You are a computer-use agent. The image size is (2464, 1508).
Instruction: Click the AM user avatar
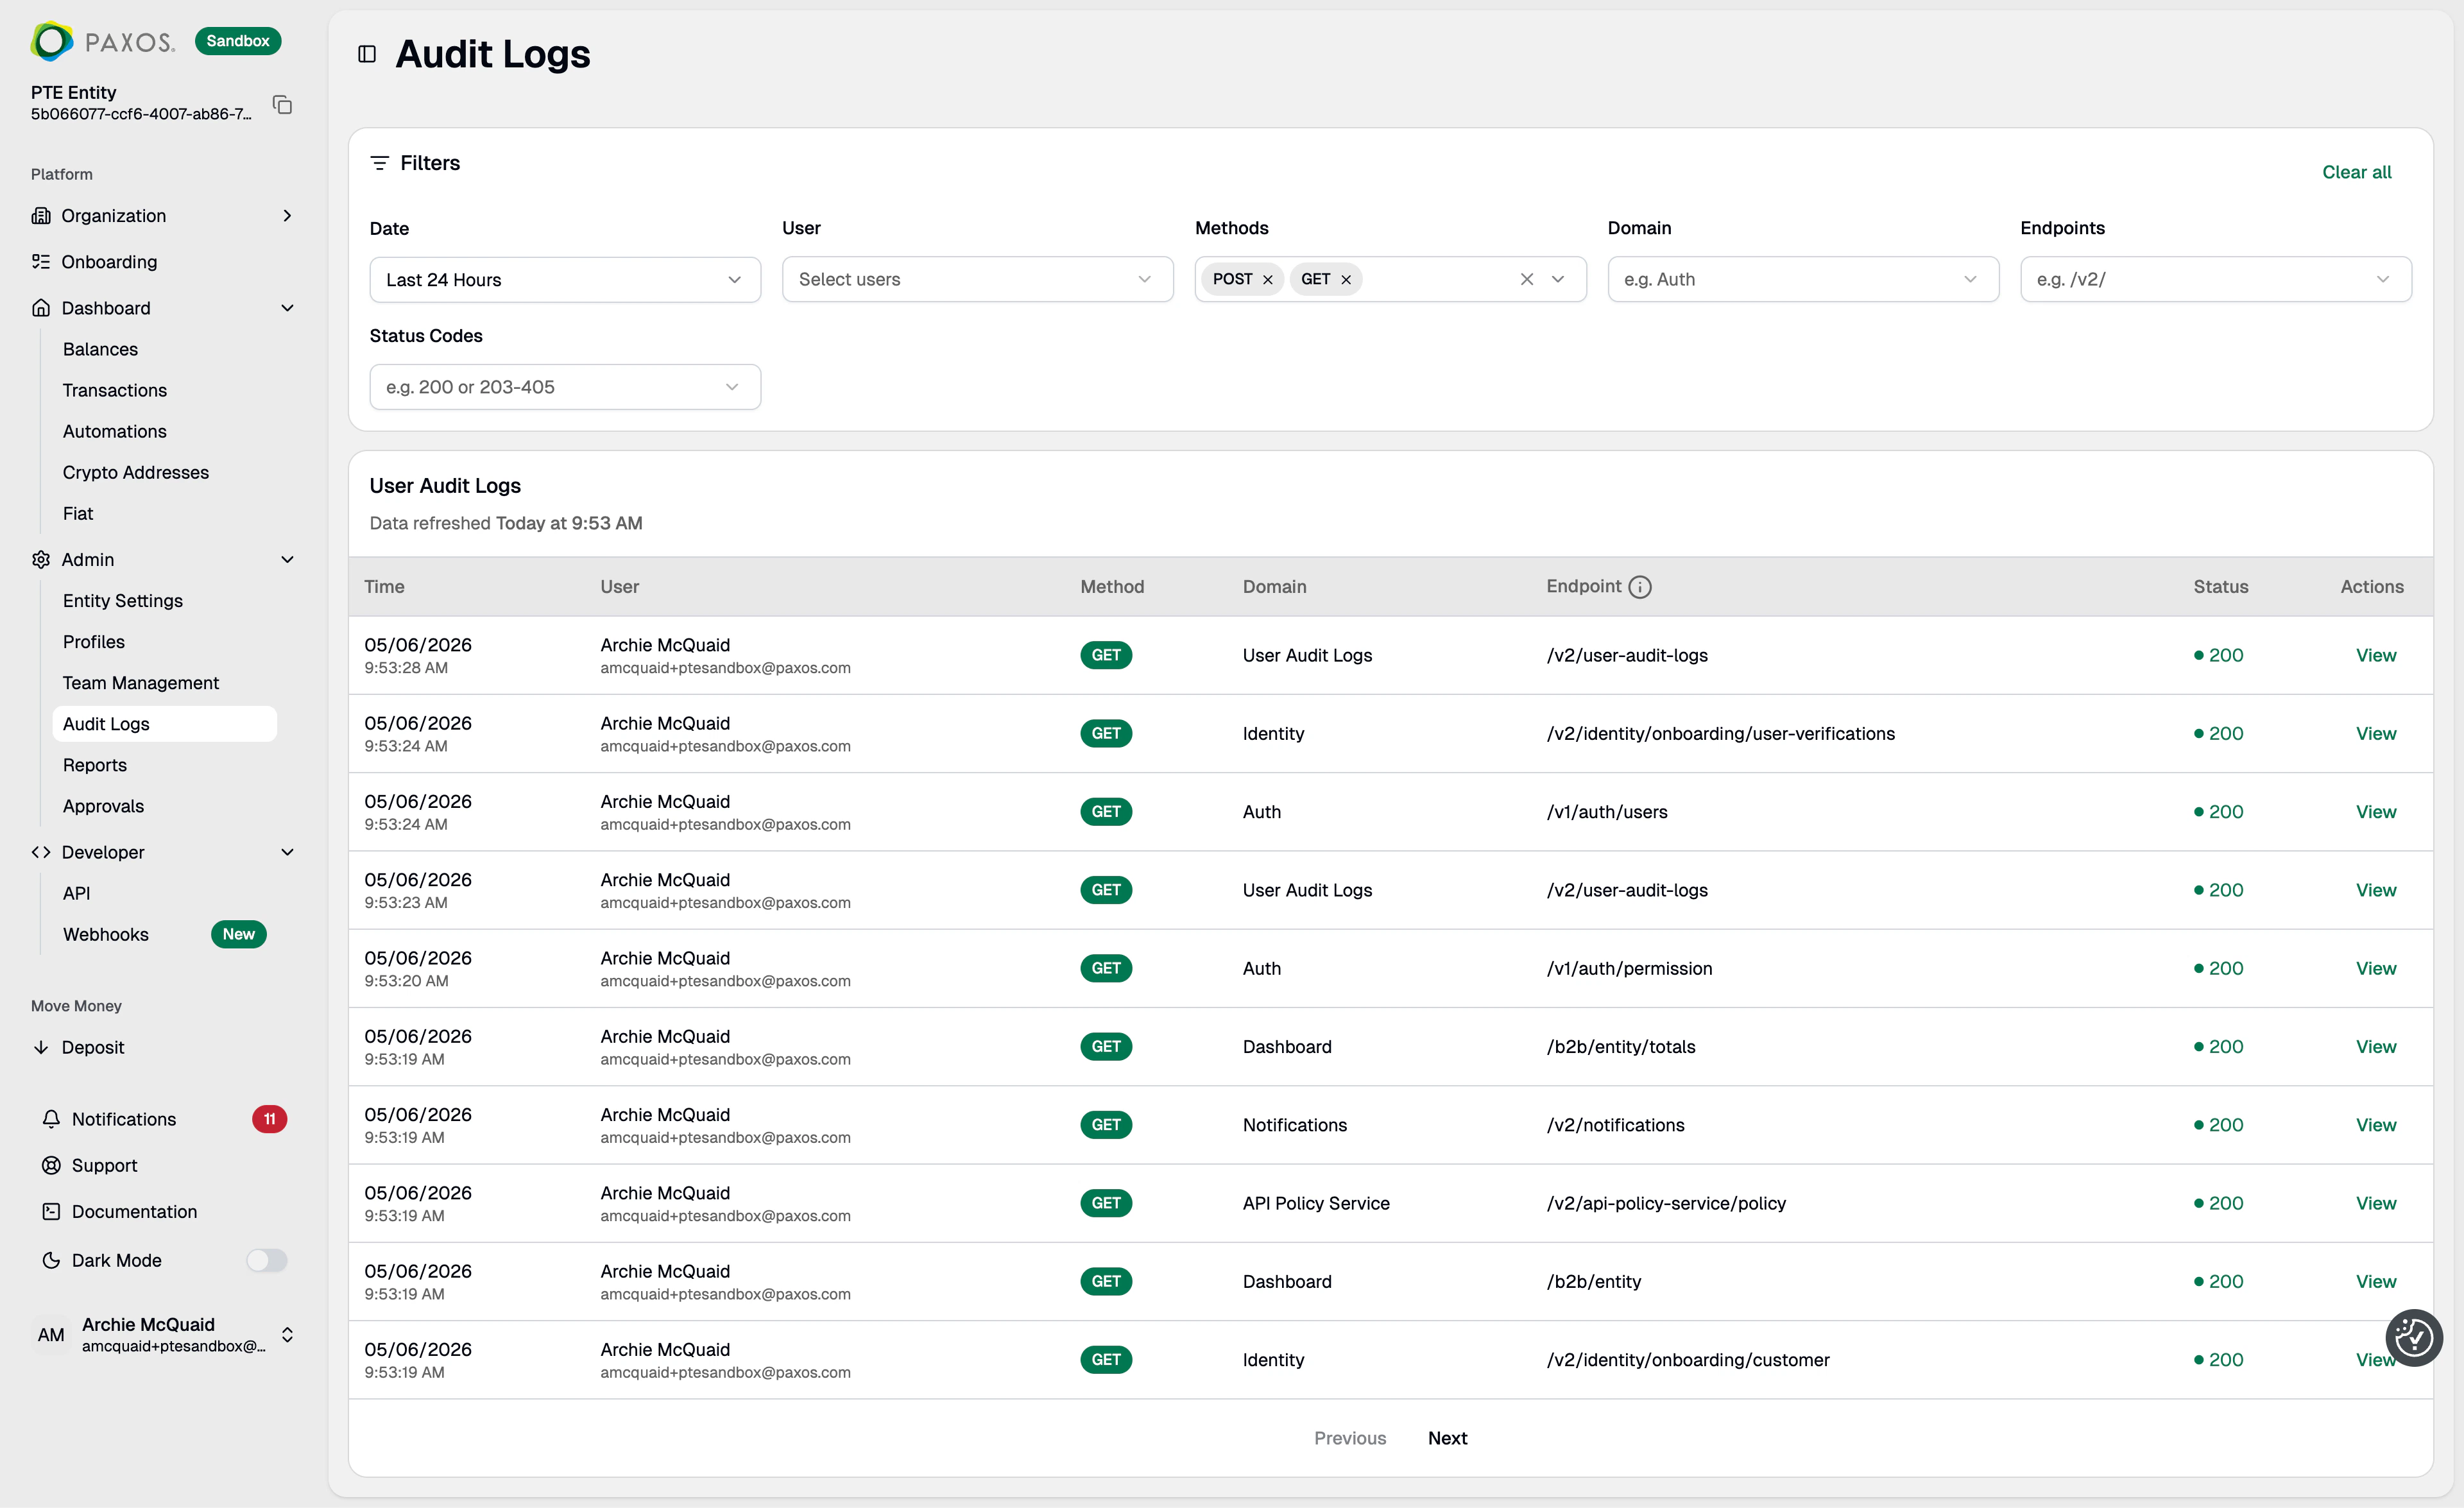[x=51, y=1335]
